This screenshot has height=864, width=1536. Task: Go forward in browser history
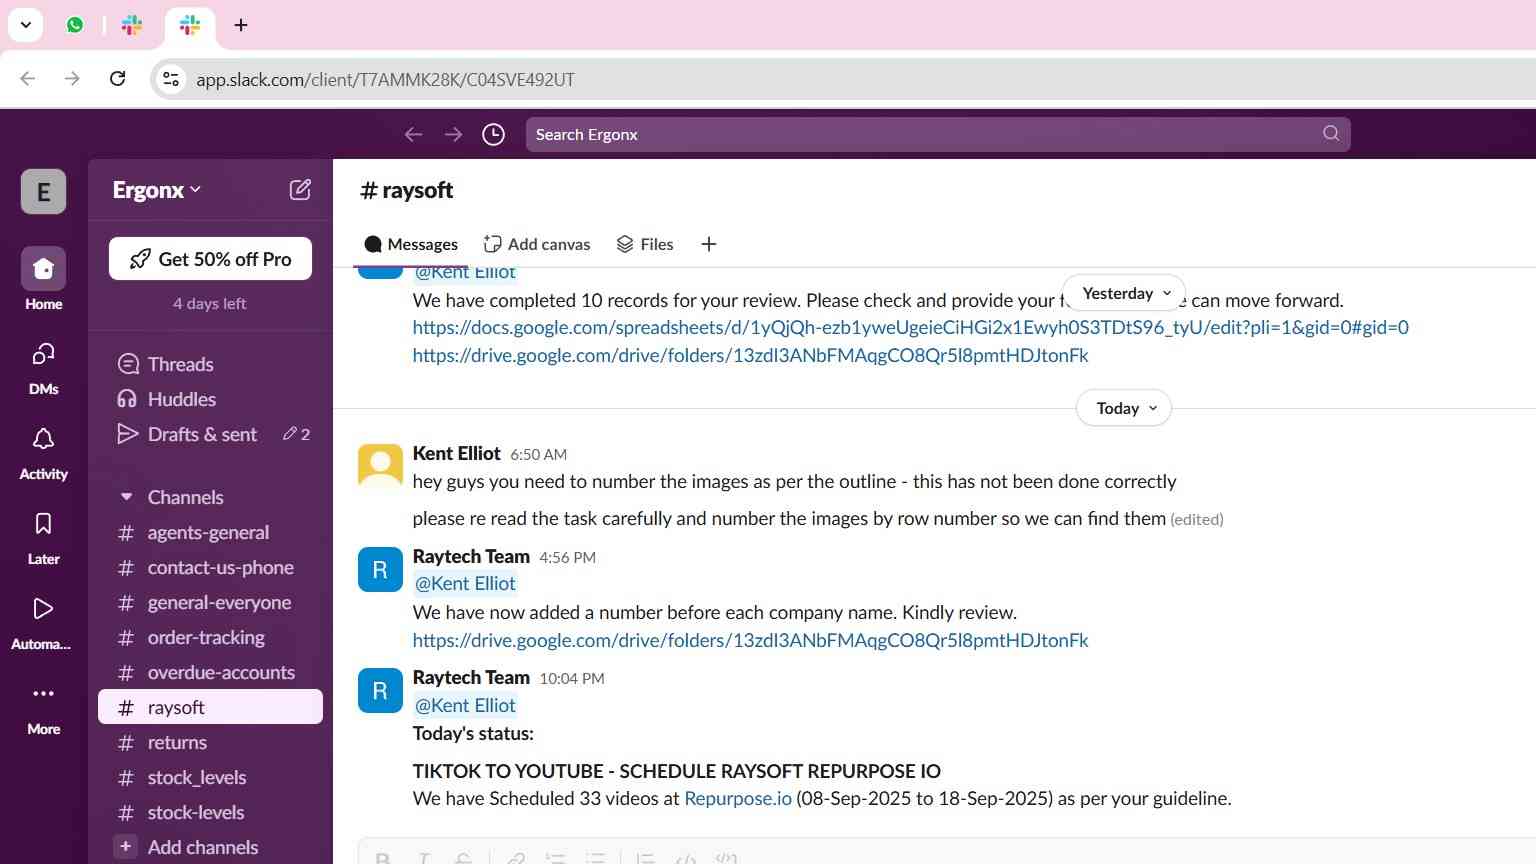(72, 79)
